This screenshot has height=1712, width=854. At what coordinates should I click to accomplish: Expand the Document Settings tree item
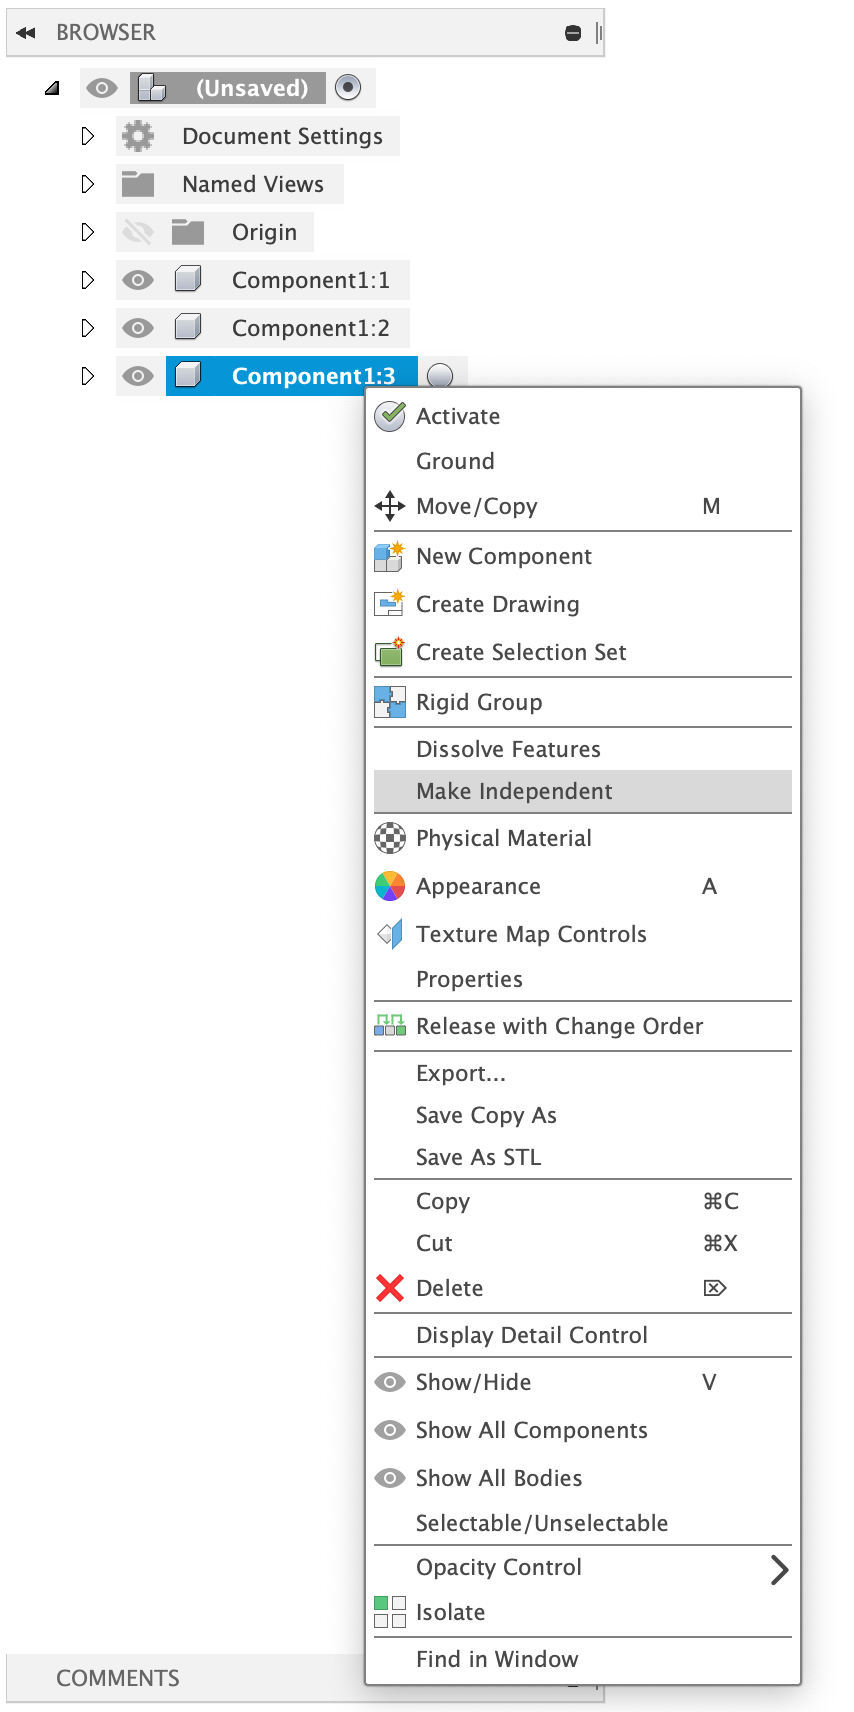[x=88, y=136]
